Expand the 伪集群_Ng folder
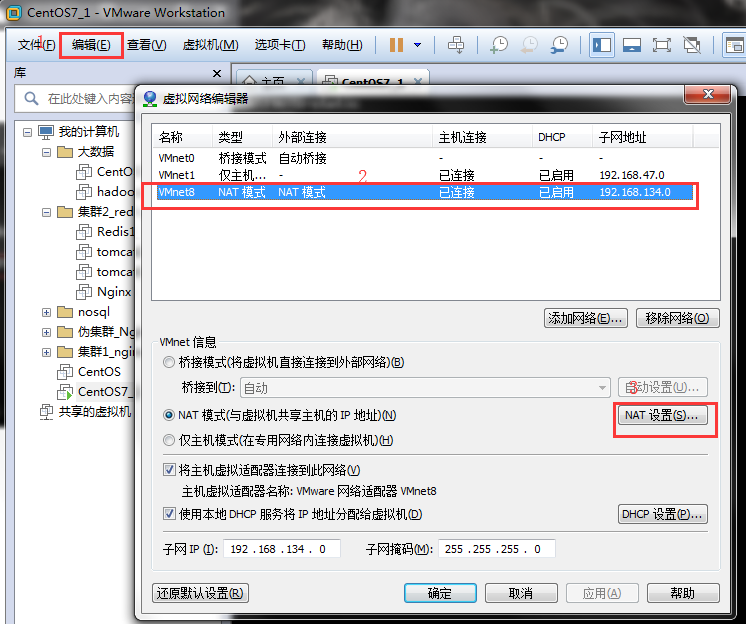This screenshot has height=624, width=746. point(46,332)
